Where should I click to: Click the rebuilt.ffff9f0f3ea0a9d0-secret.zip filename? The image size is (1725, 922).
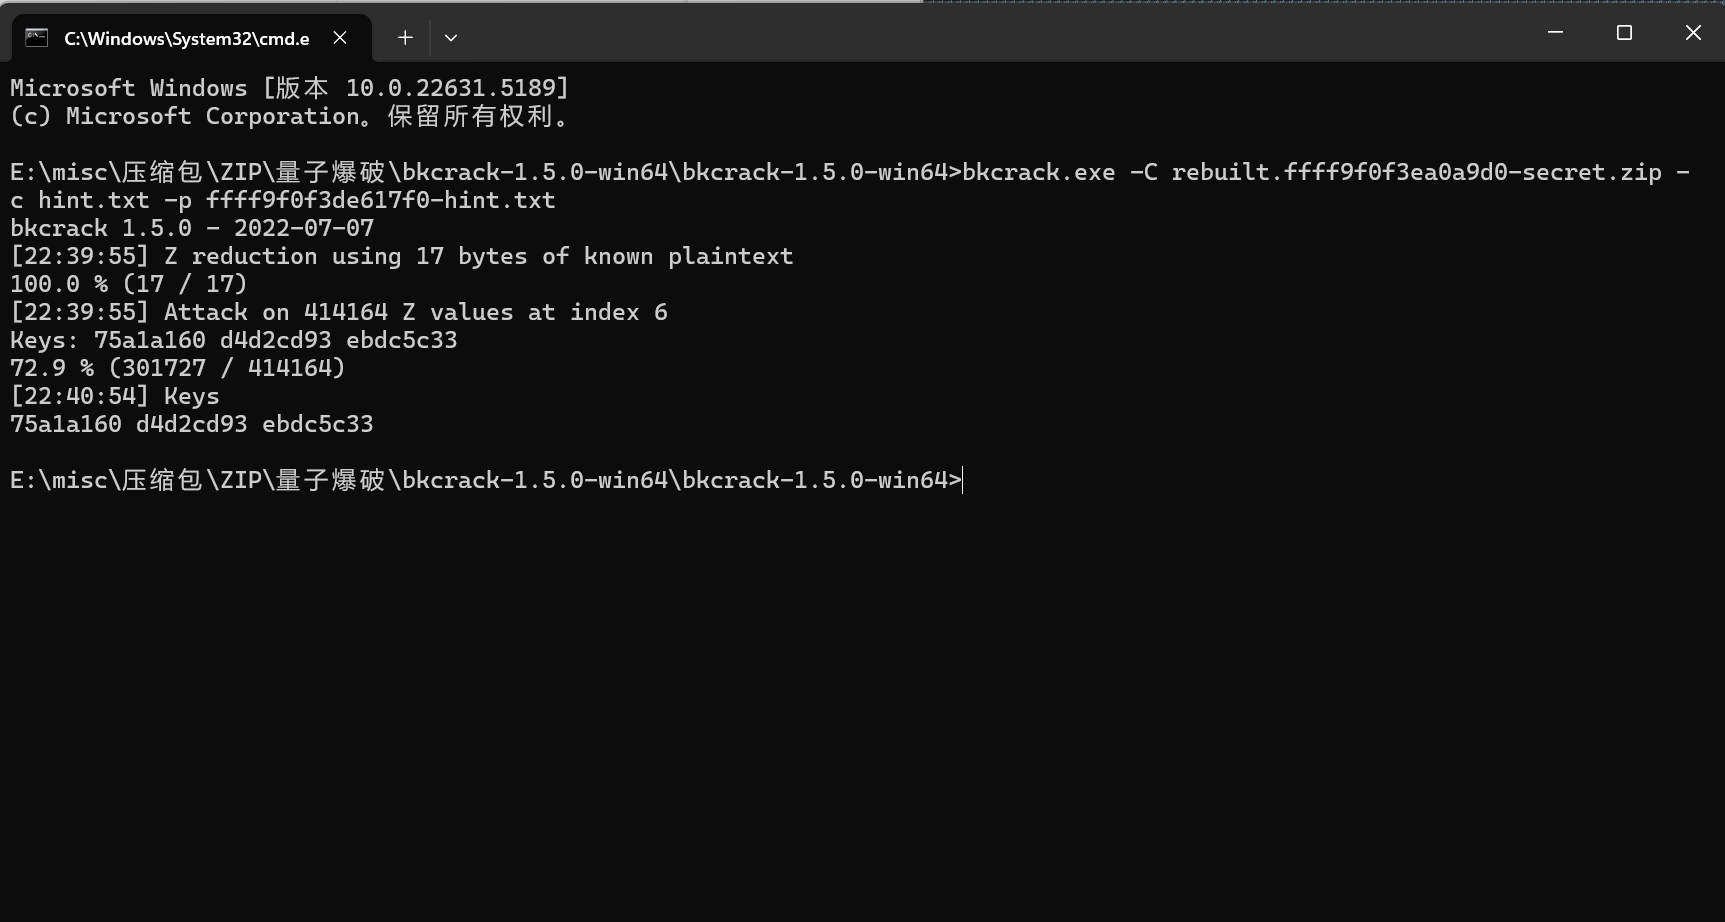1417,172
